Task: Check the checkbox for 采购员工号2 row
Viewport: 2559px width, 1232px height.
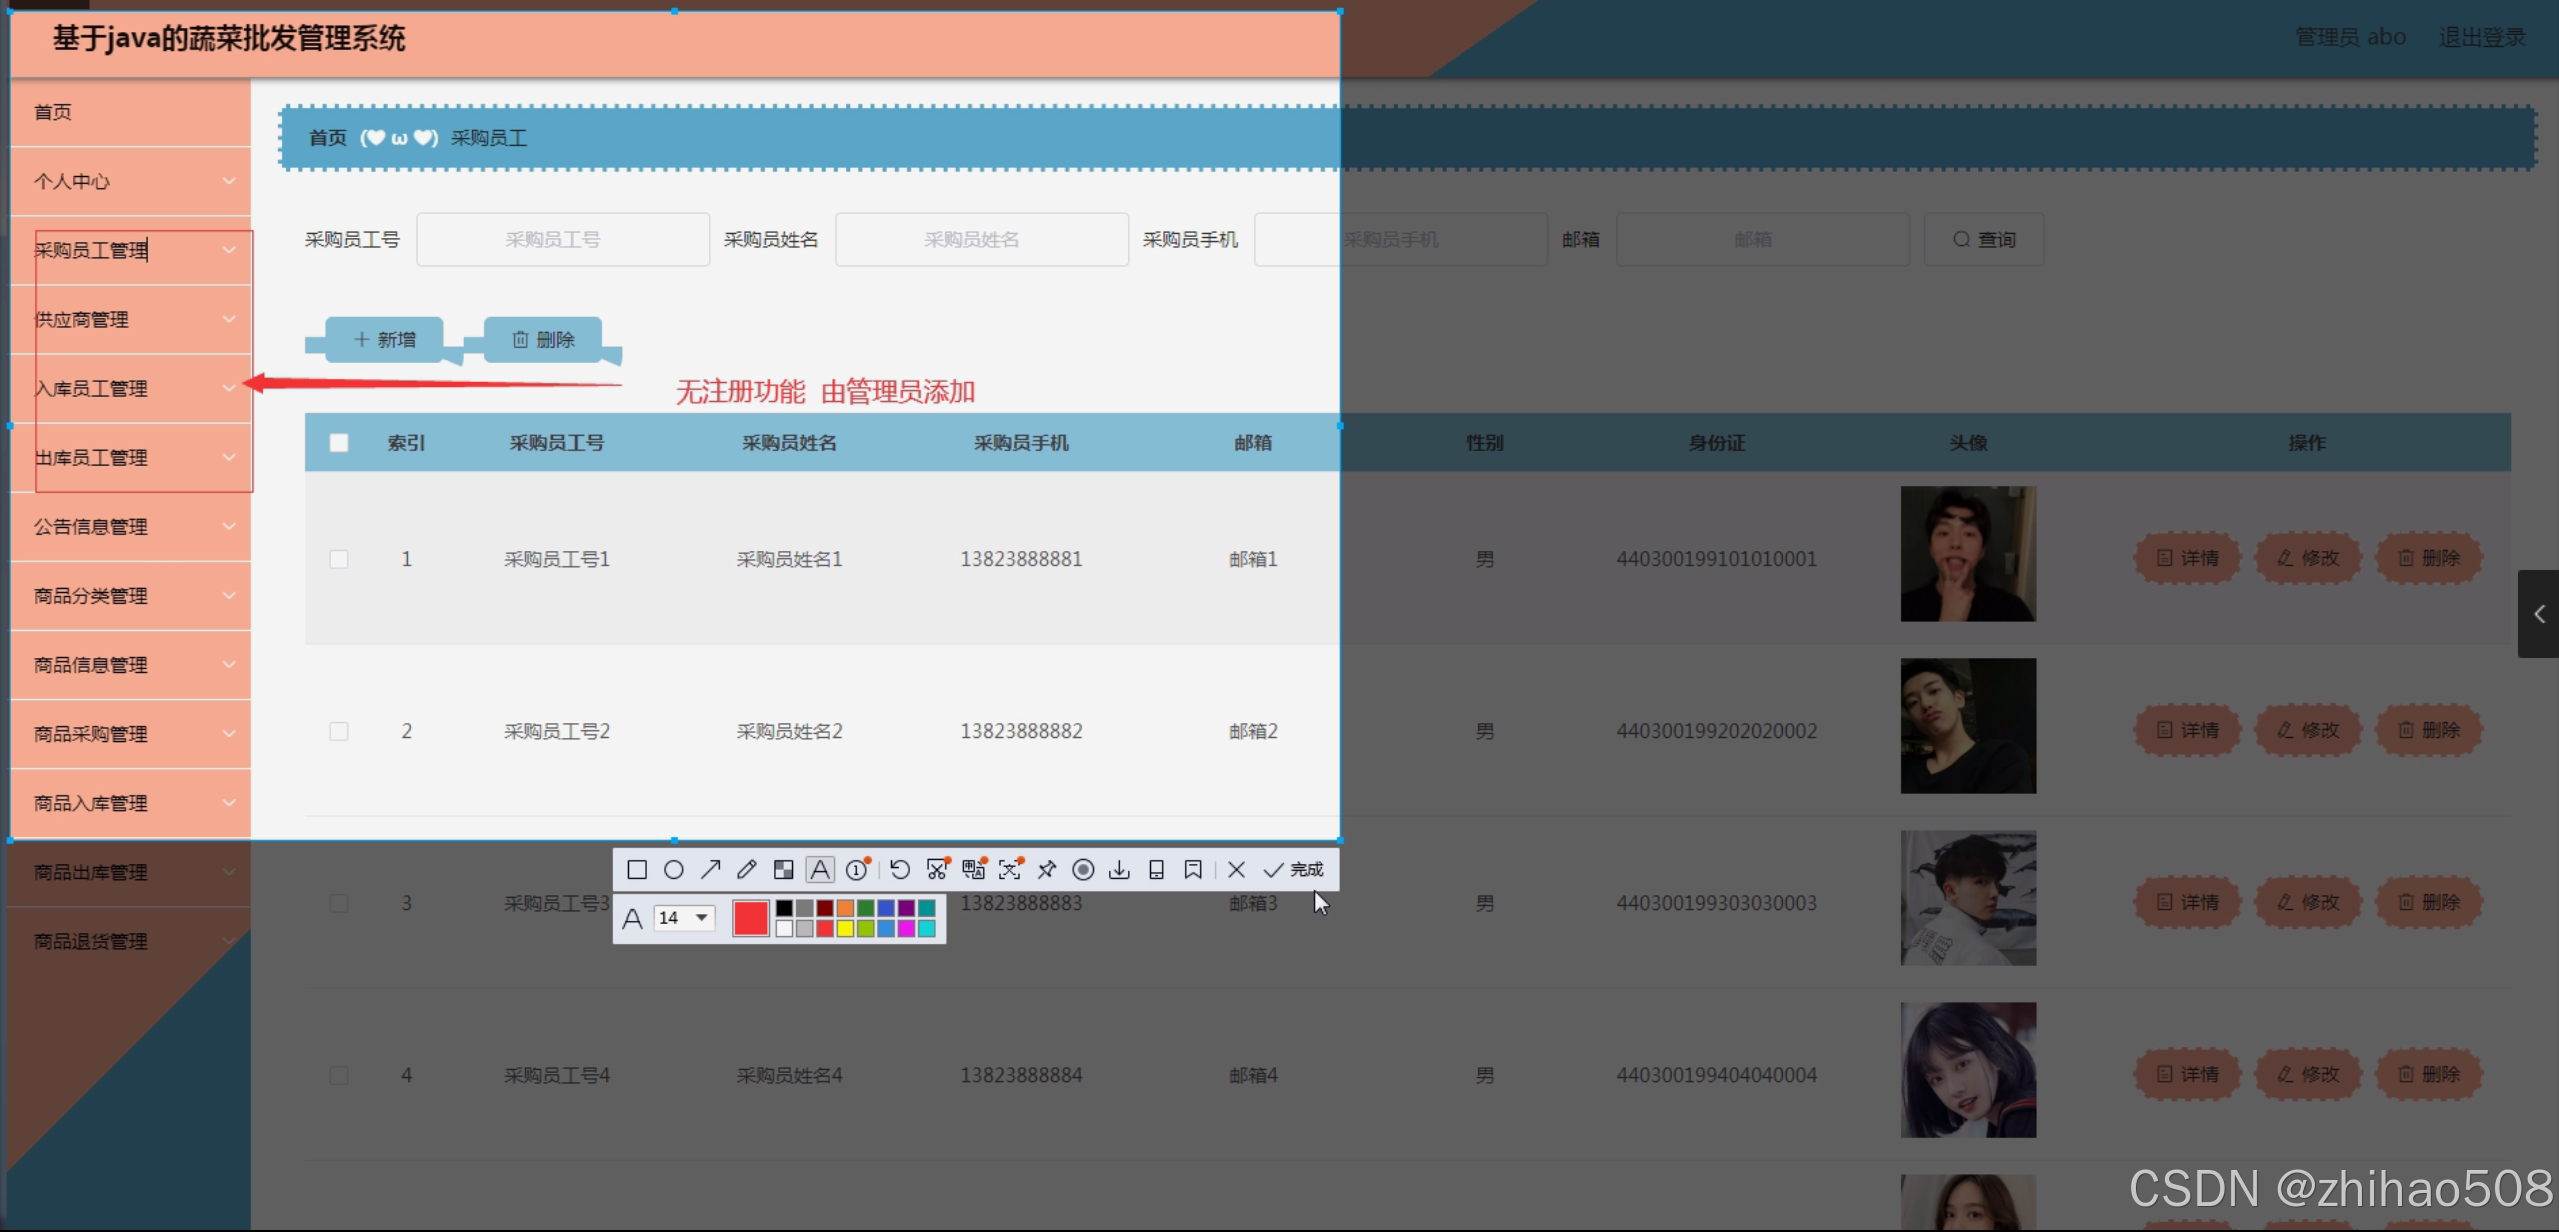Action: tap(338, 731)
